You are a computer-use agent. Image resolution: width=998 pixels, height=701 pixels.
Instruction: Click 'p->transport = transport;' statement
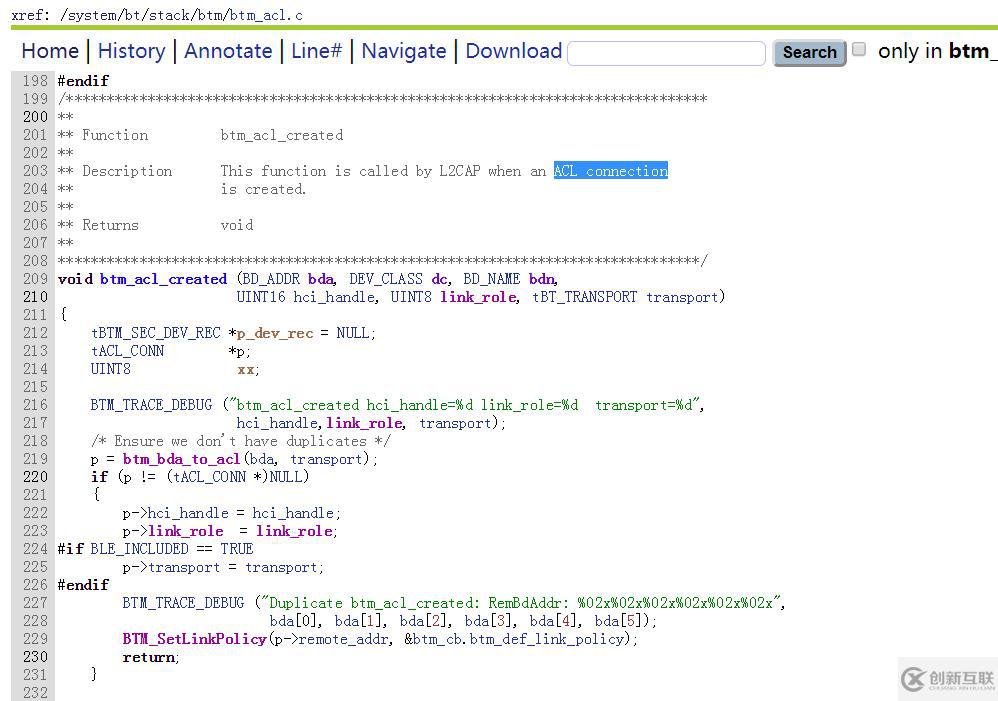click(x=223, y=567)
